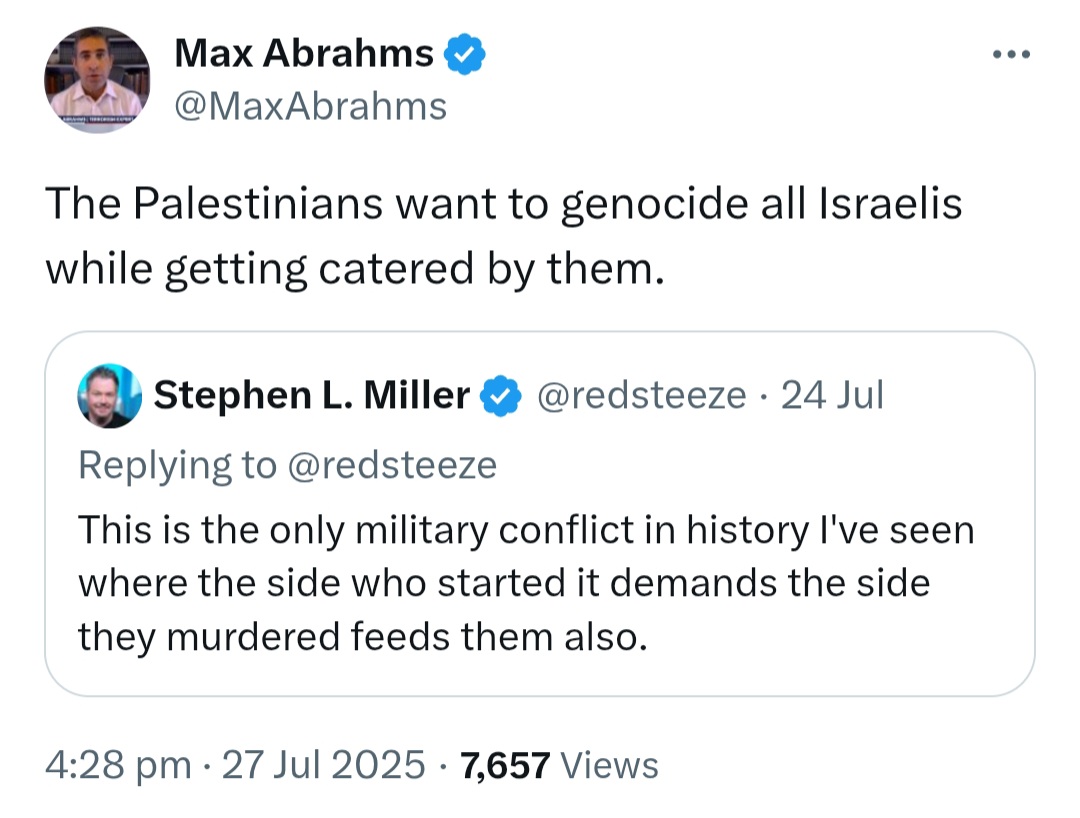Open Stephen L. Miller's avatar in quoted tweet
The height and width of the screenshot is (818, 1080).
[x=110, y=396]
